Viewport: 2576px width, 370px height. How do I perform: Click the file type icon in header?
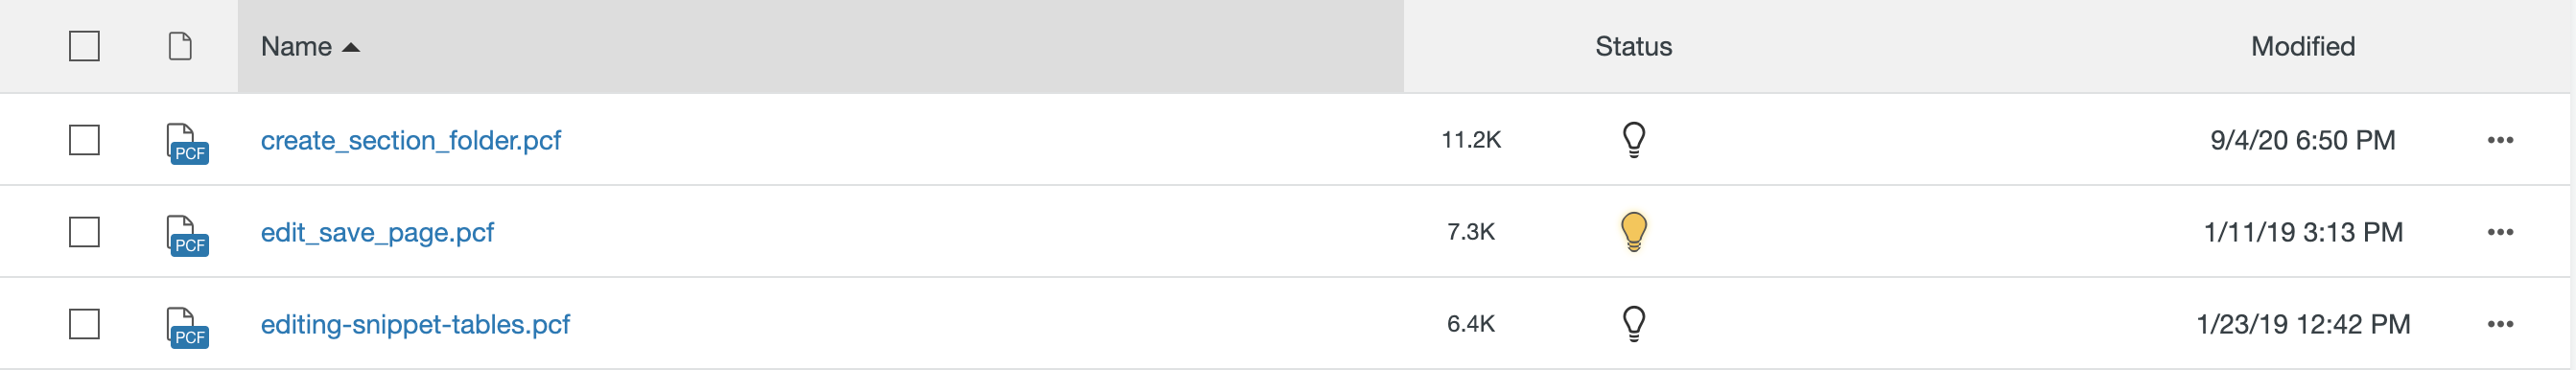(x=180, y=46)
